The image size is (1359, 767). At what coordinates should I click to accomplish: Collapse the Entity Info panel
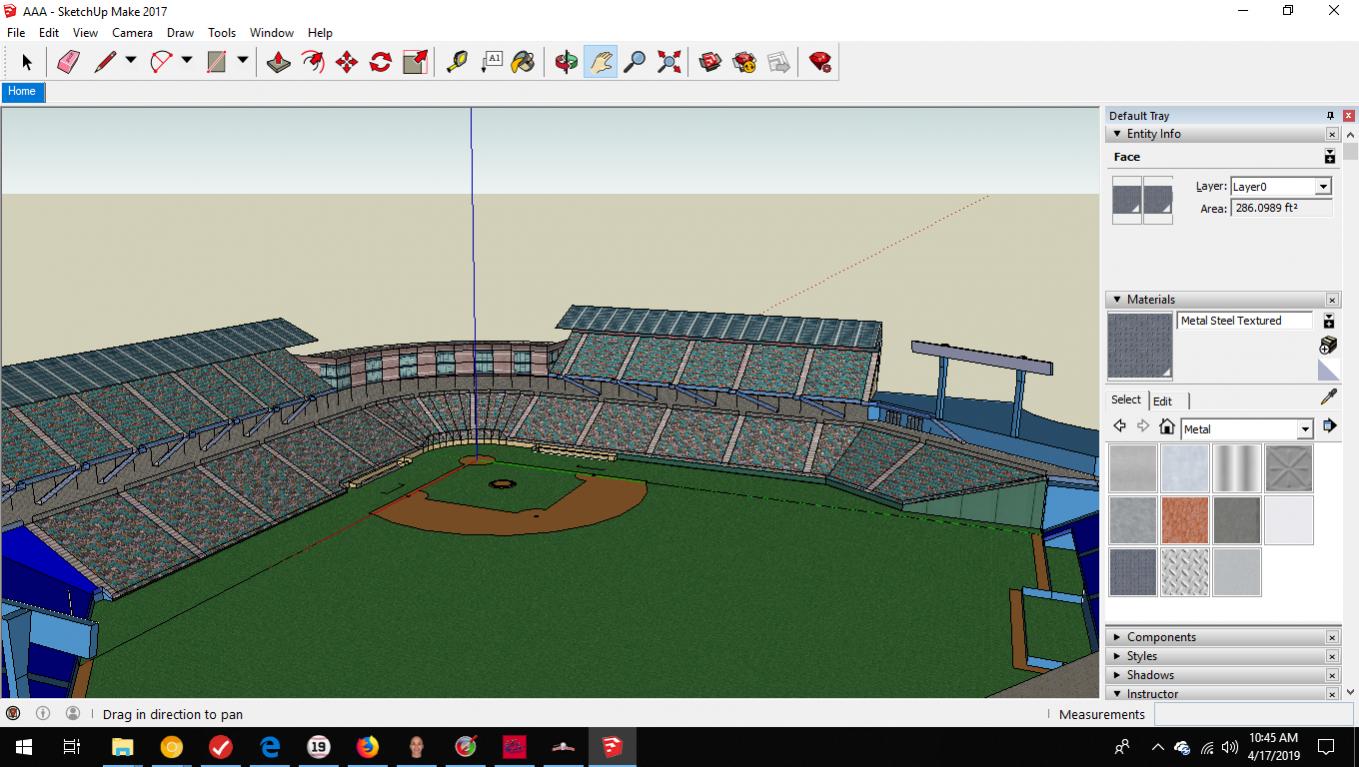pos(1117,134)
